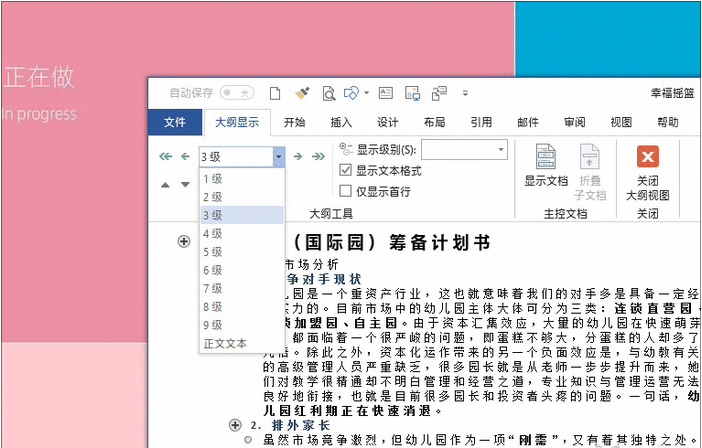Select 7 级 from the level list
The image size is (702, 448).
coord(242,289)
